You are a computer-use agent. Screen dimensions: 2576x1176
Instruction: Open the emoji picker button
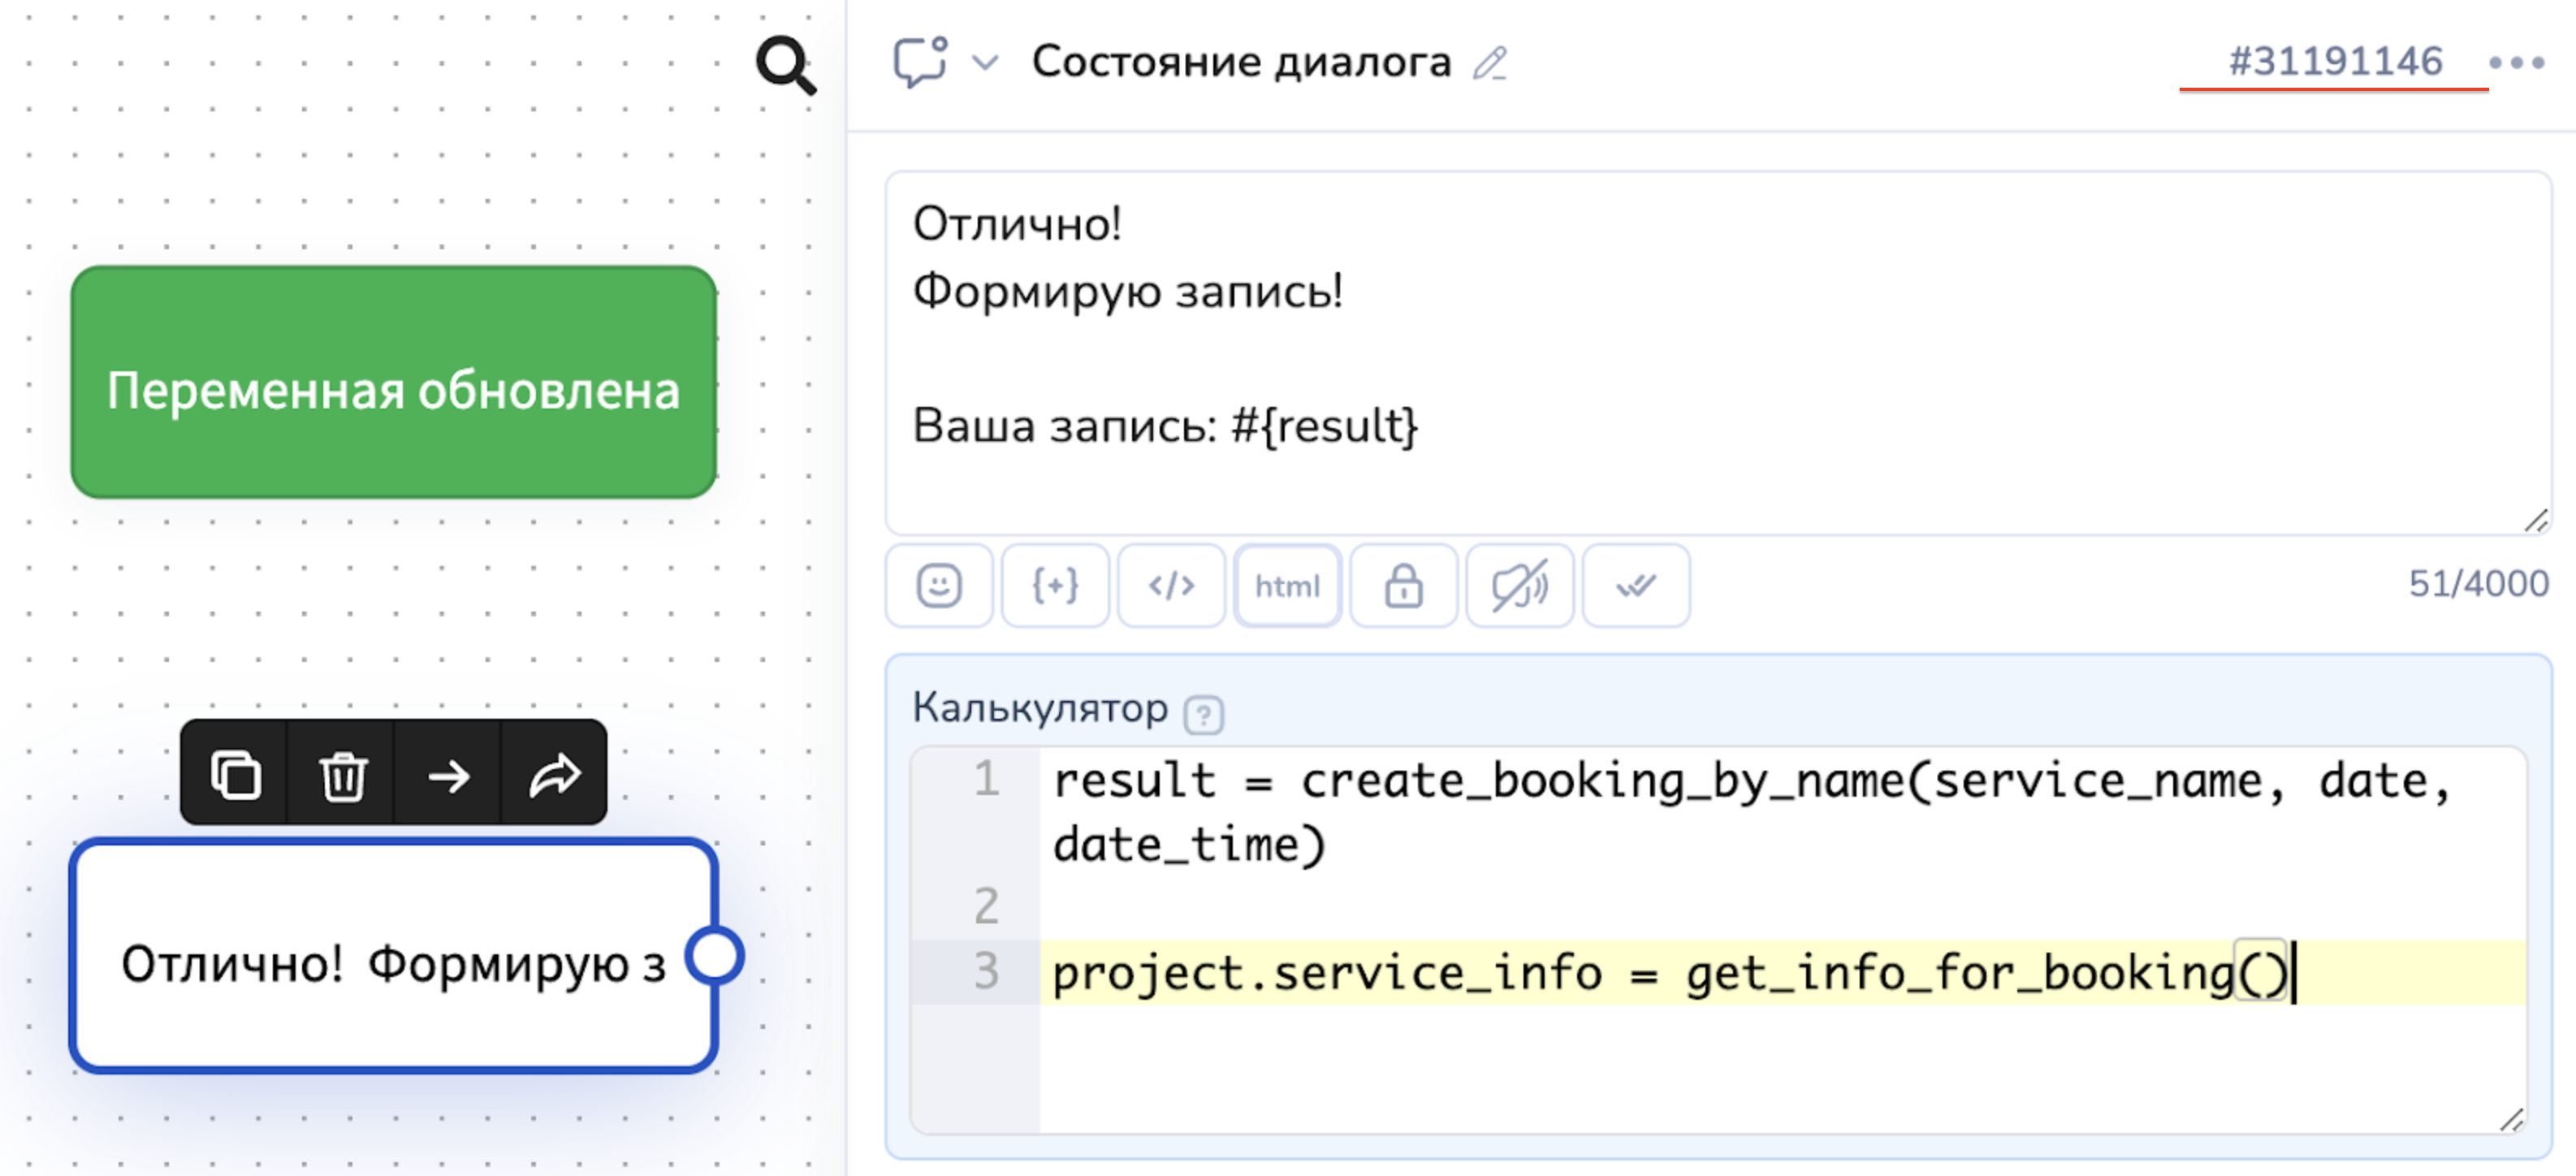938,586
